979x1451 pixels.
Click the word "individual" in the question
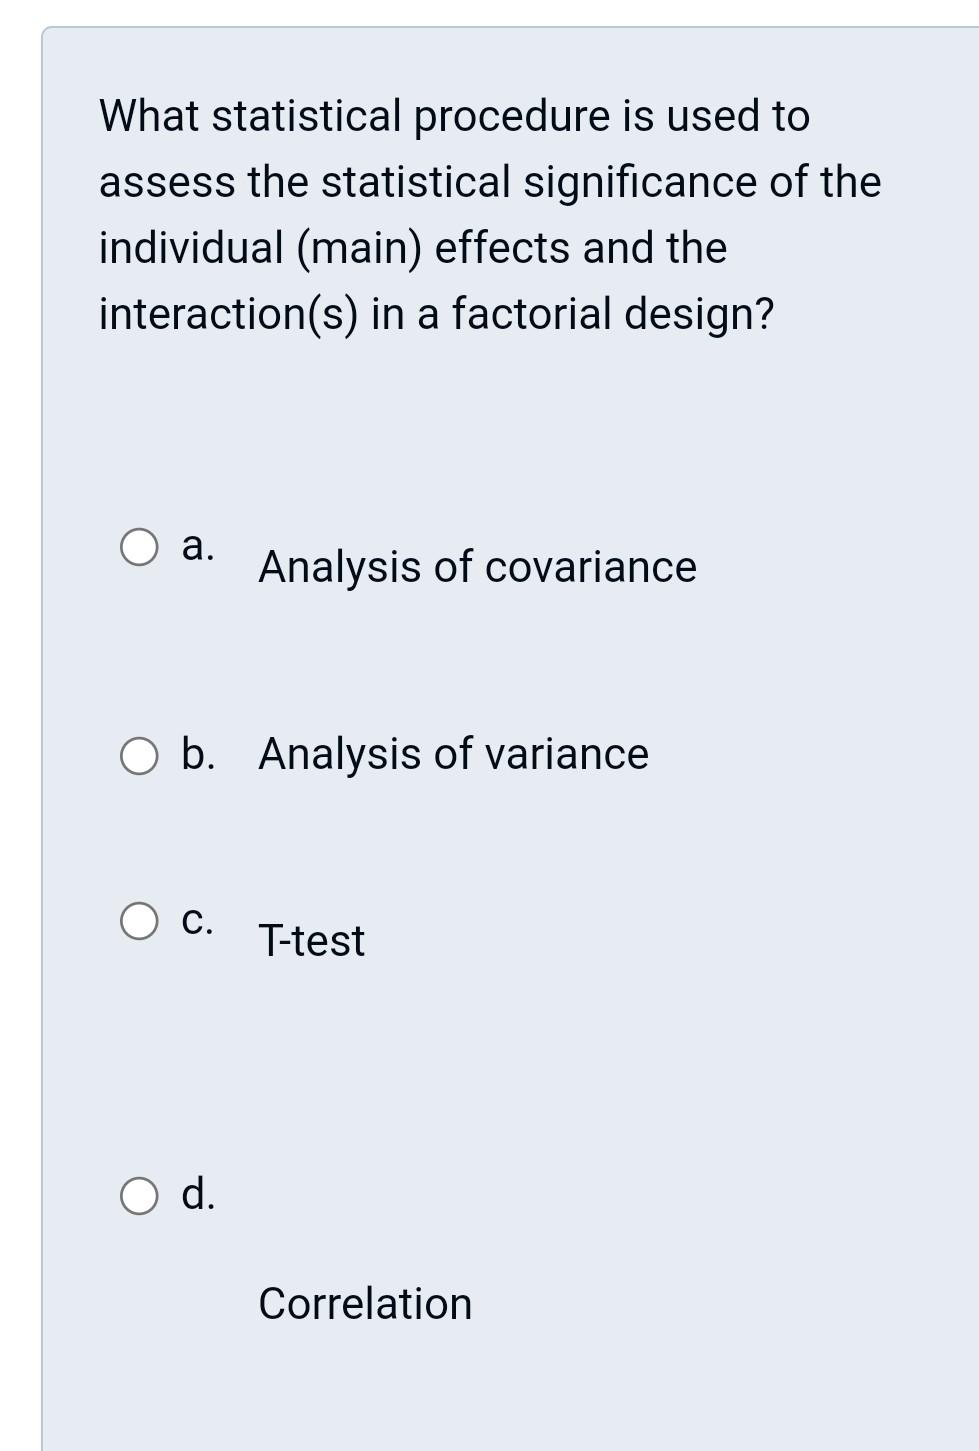click(x=191, y=248)
